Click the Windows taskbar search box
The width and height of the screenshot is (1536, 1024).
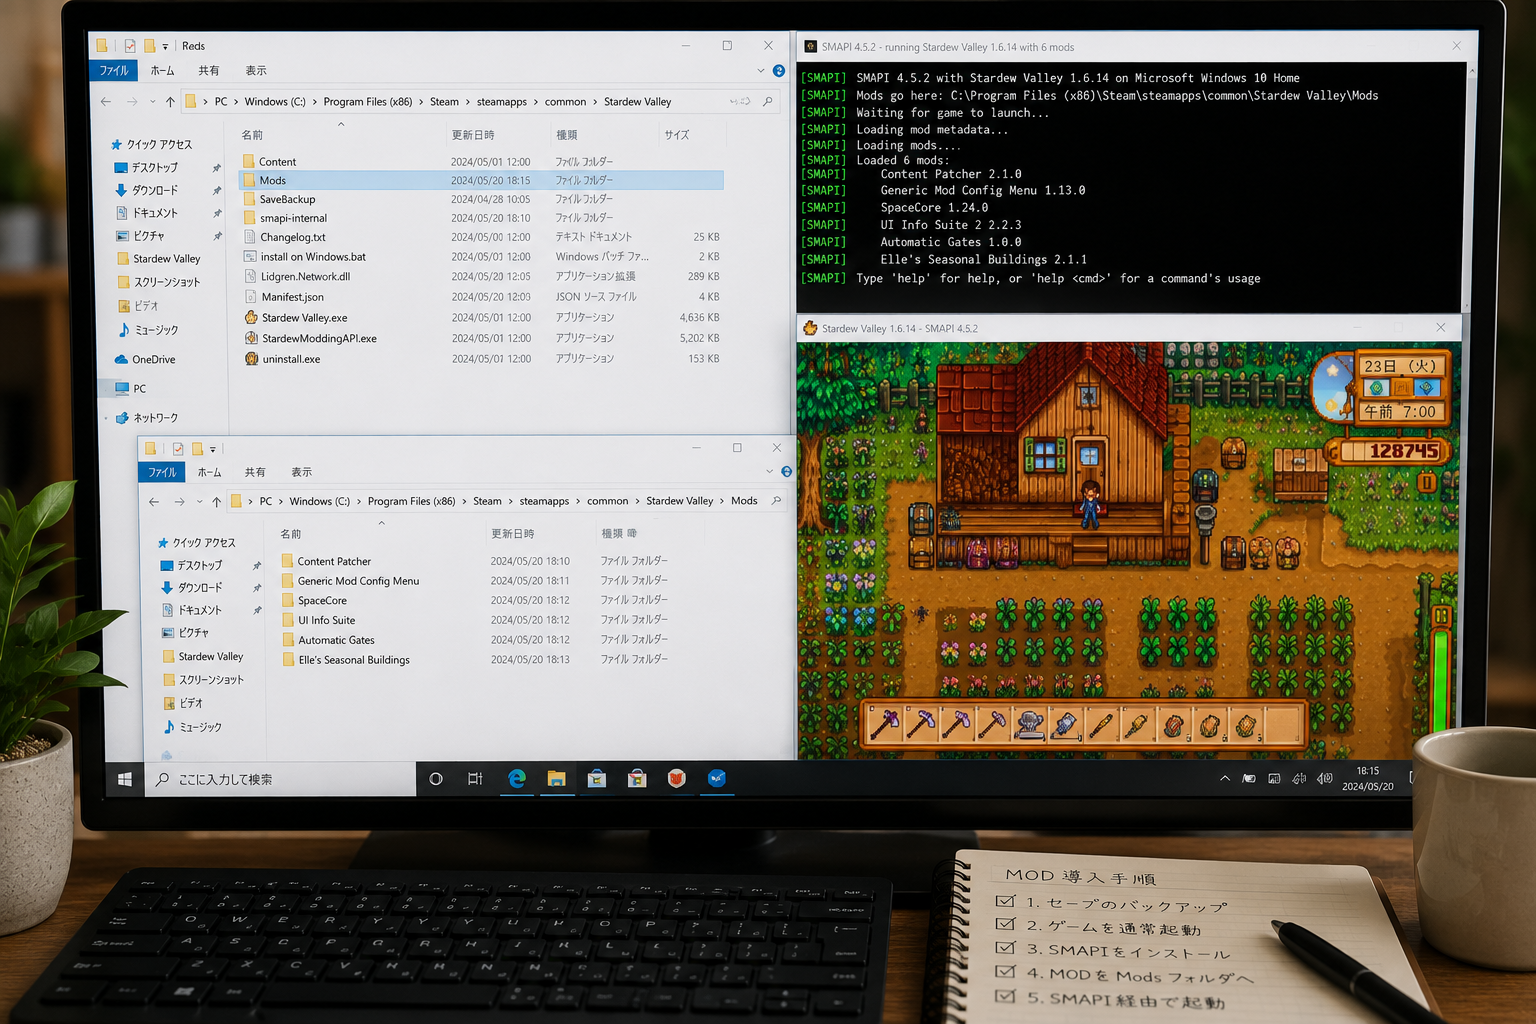(x=280, y=779)
